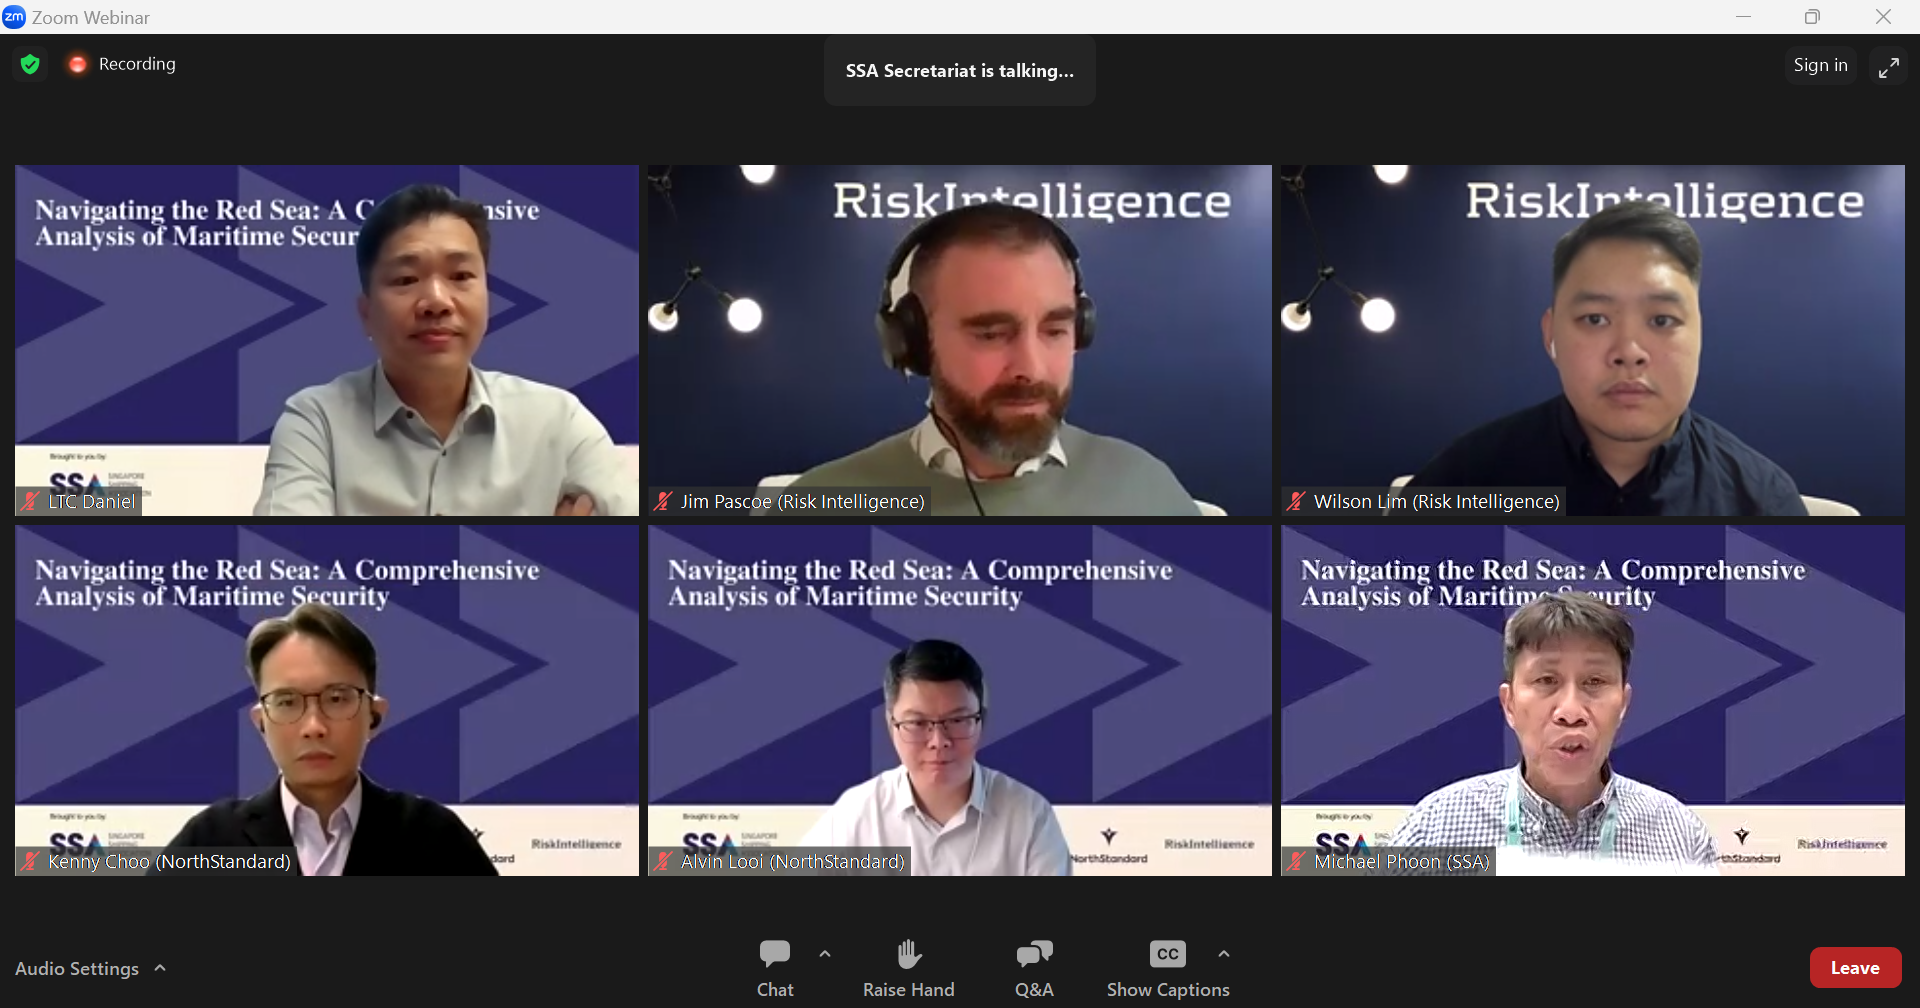Expand the chevron next to Chat
The width and height of the screenshot is (1920, 1008).
click(825, 954)
